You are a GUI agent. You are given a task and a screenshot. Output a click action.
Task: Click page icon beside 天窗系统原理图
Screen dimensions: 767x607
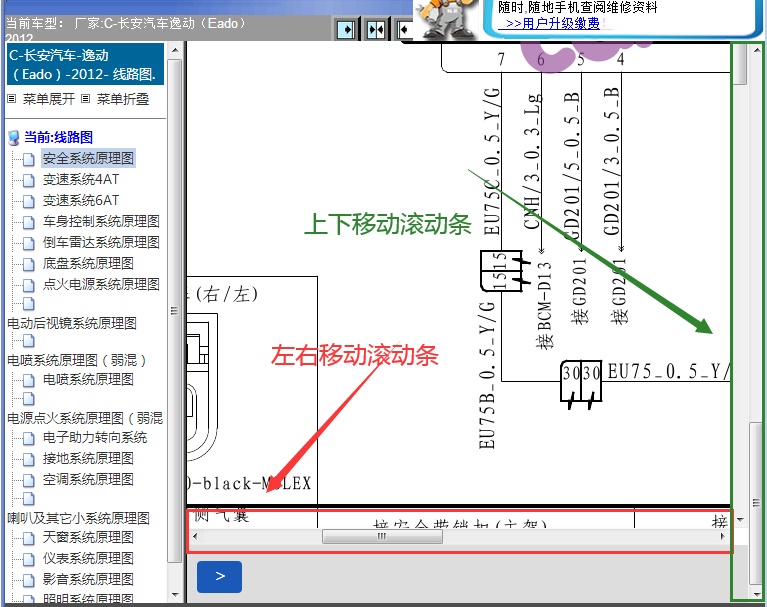[29, 538]
